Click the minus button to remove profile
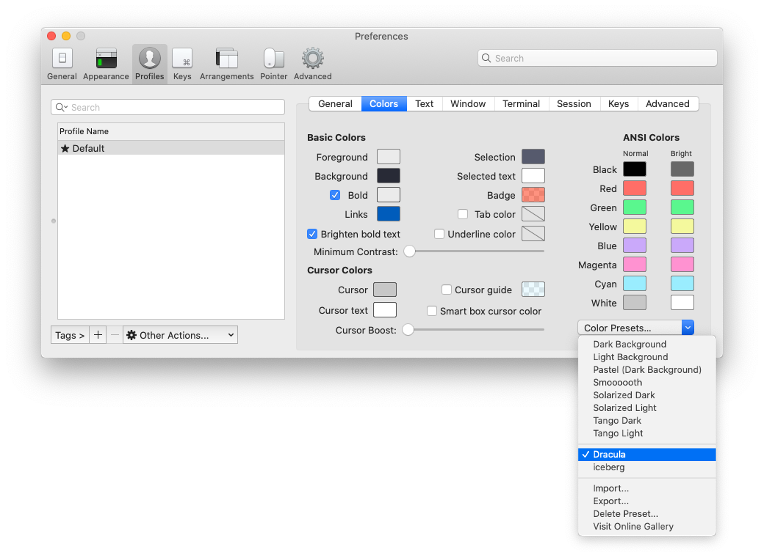This screenshot has height=555, width=764. pyautogui.click(x=115, y=335)
